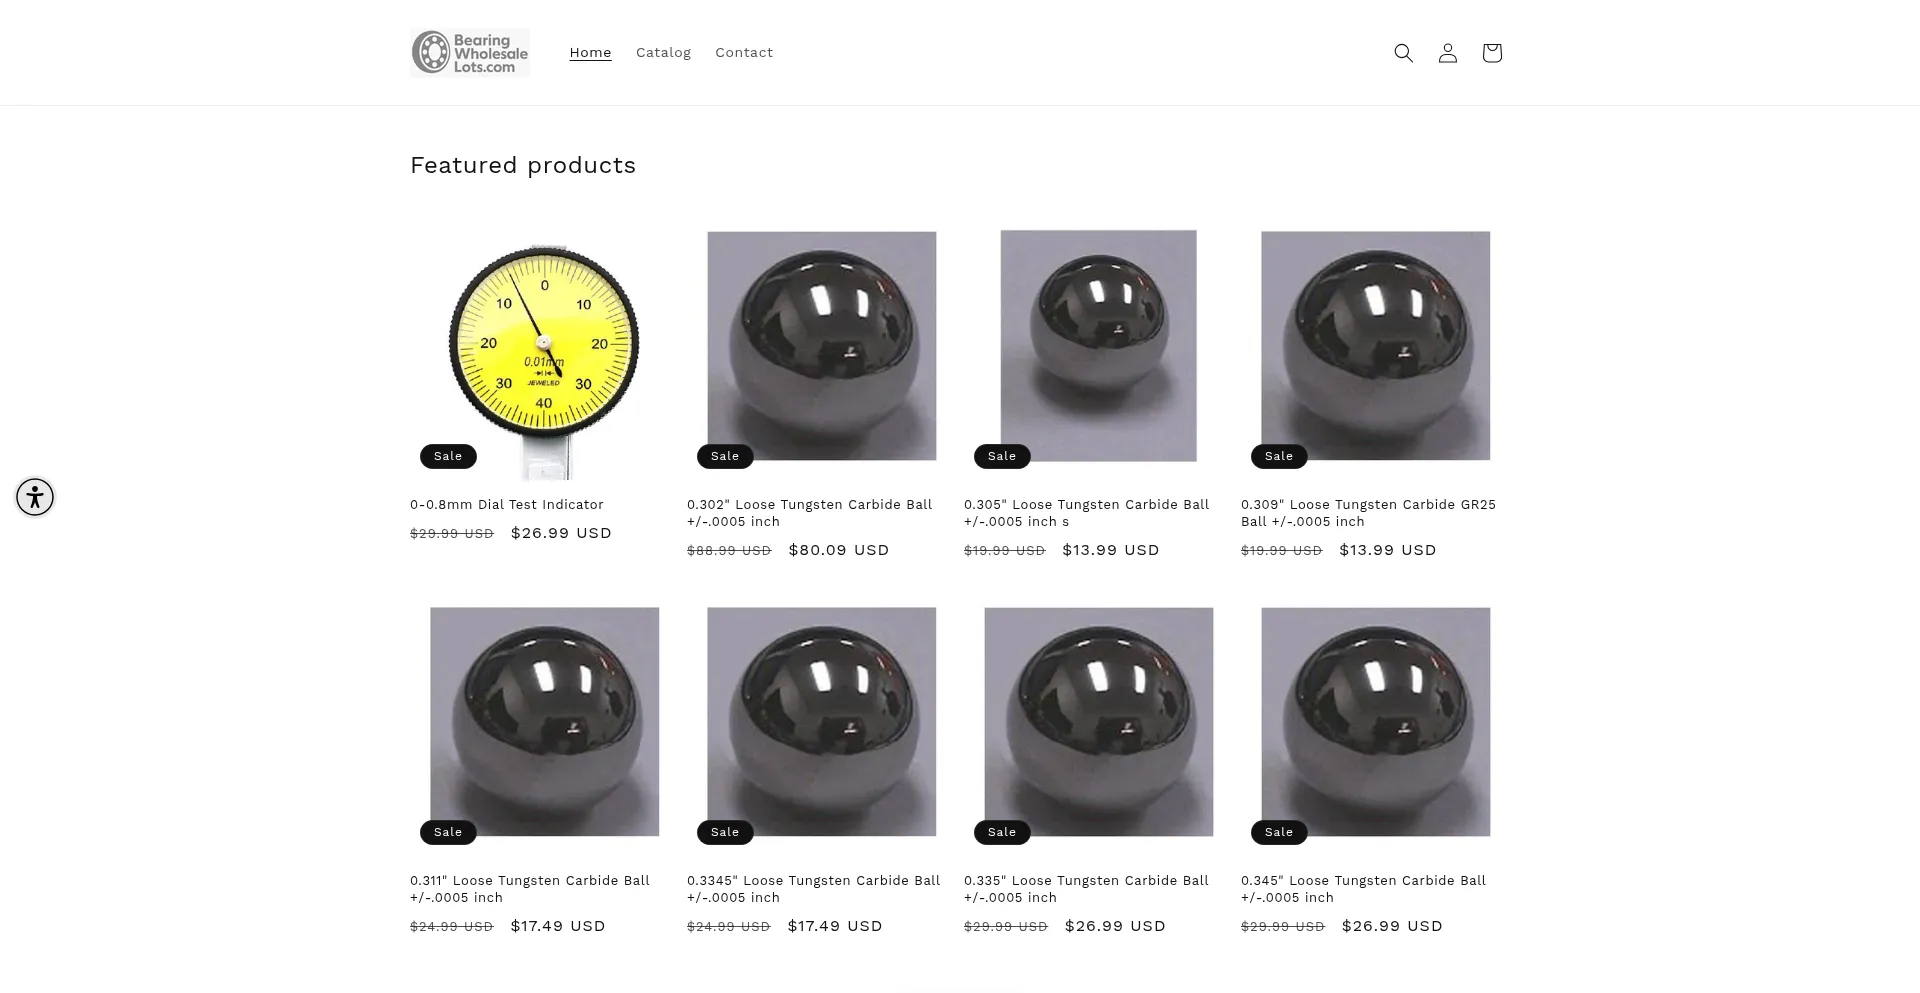The height and width of the screenshot is (993, 1920).
Task: Open the search magnifier icon
Action: 1403,53
